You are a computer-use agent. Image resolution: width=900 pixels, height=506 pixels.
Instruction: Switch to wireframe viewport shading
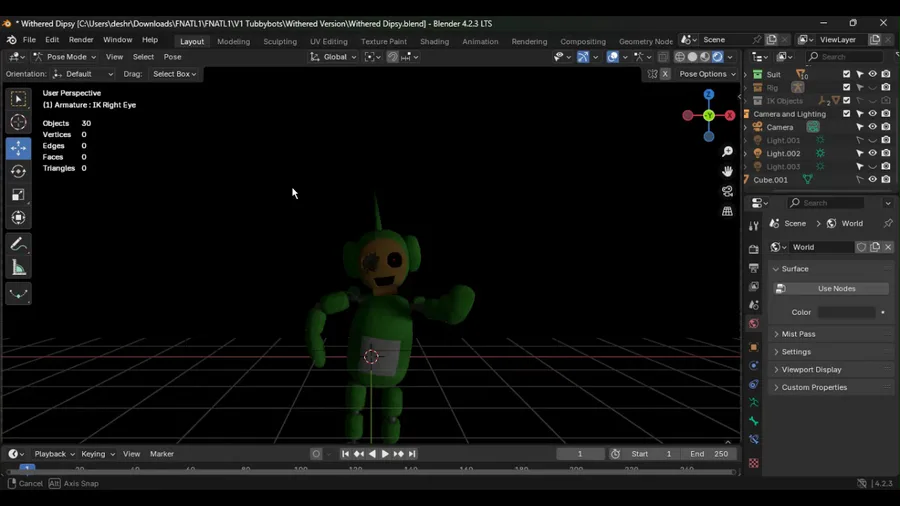pyautogui.click(x=680, y=57)
